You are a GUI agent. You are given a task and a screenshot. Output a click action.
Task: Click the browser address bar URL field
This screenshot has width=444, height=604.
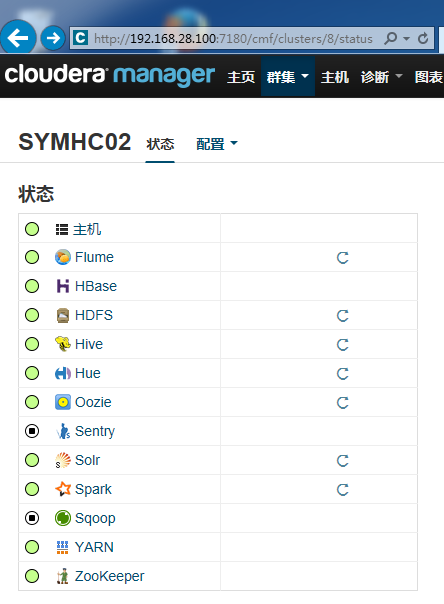click(233, 39)
